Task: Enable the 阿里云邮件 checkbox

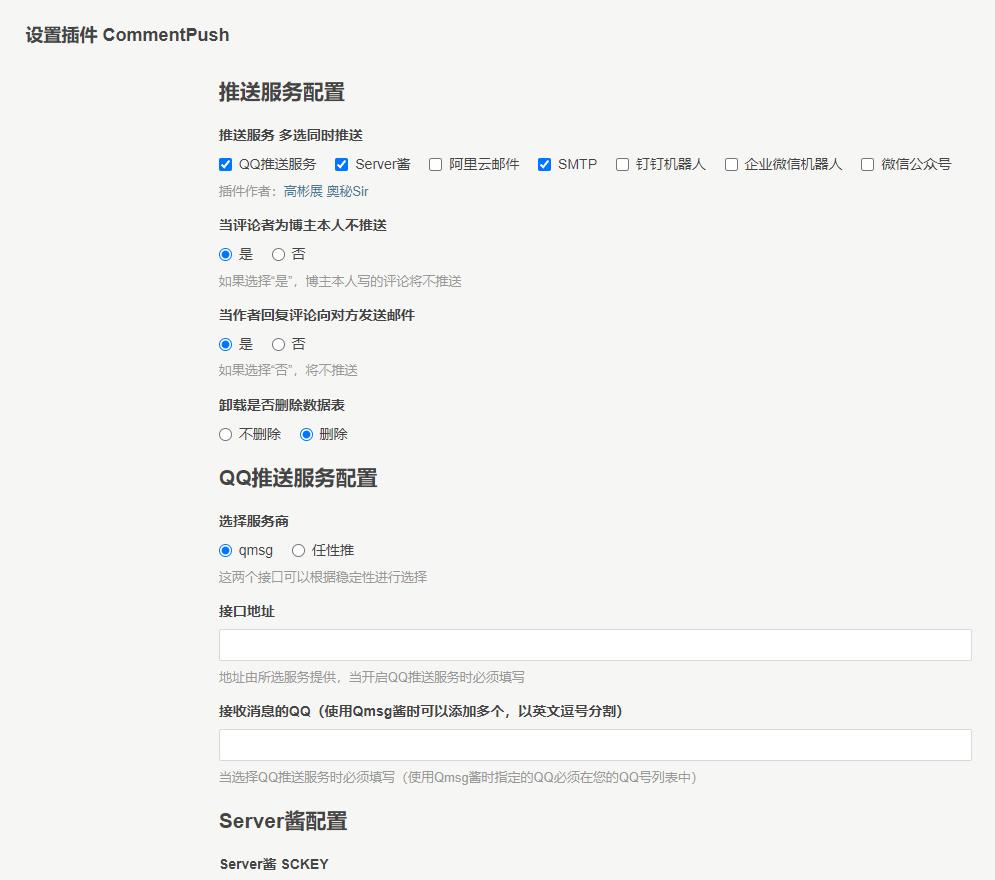Action: (x=436, y=164)
